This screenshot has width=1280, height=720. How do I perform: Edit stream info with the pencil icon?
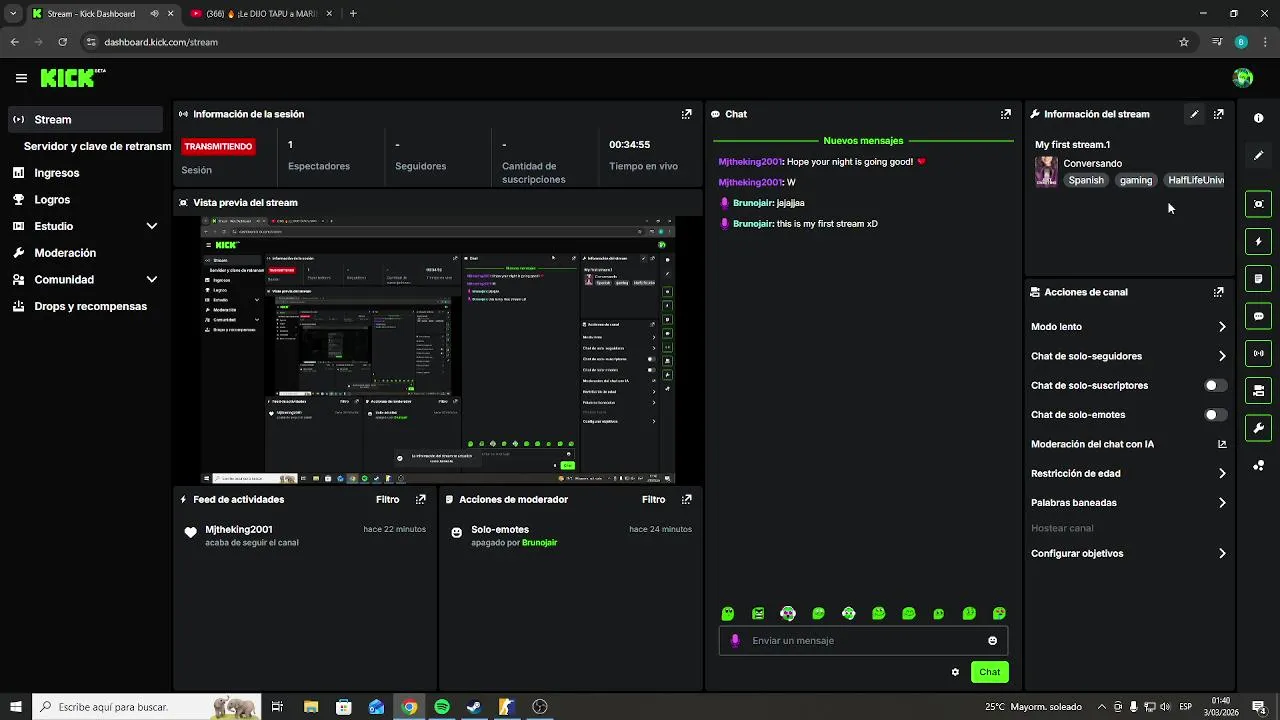1194,114
